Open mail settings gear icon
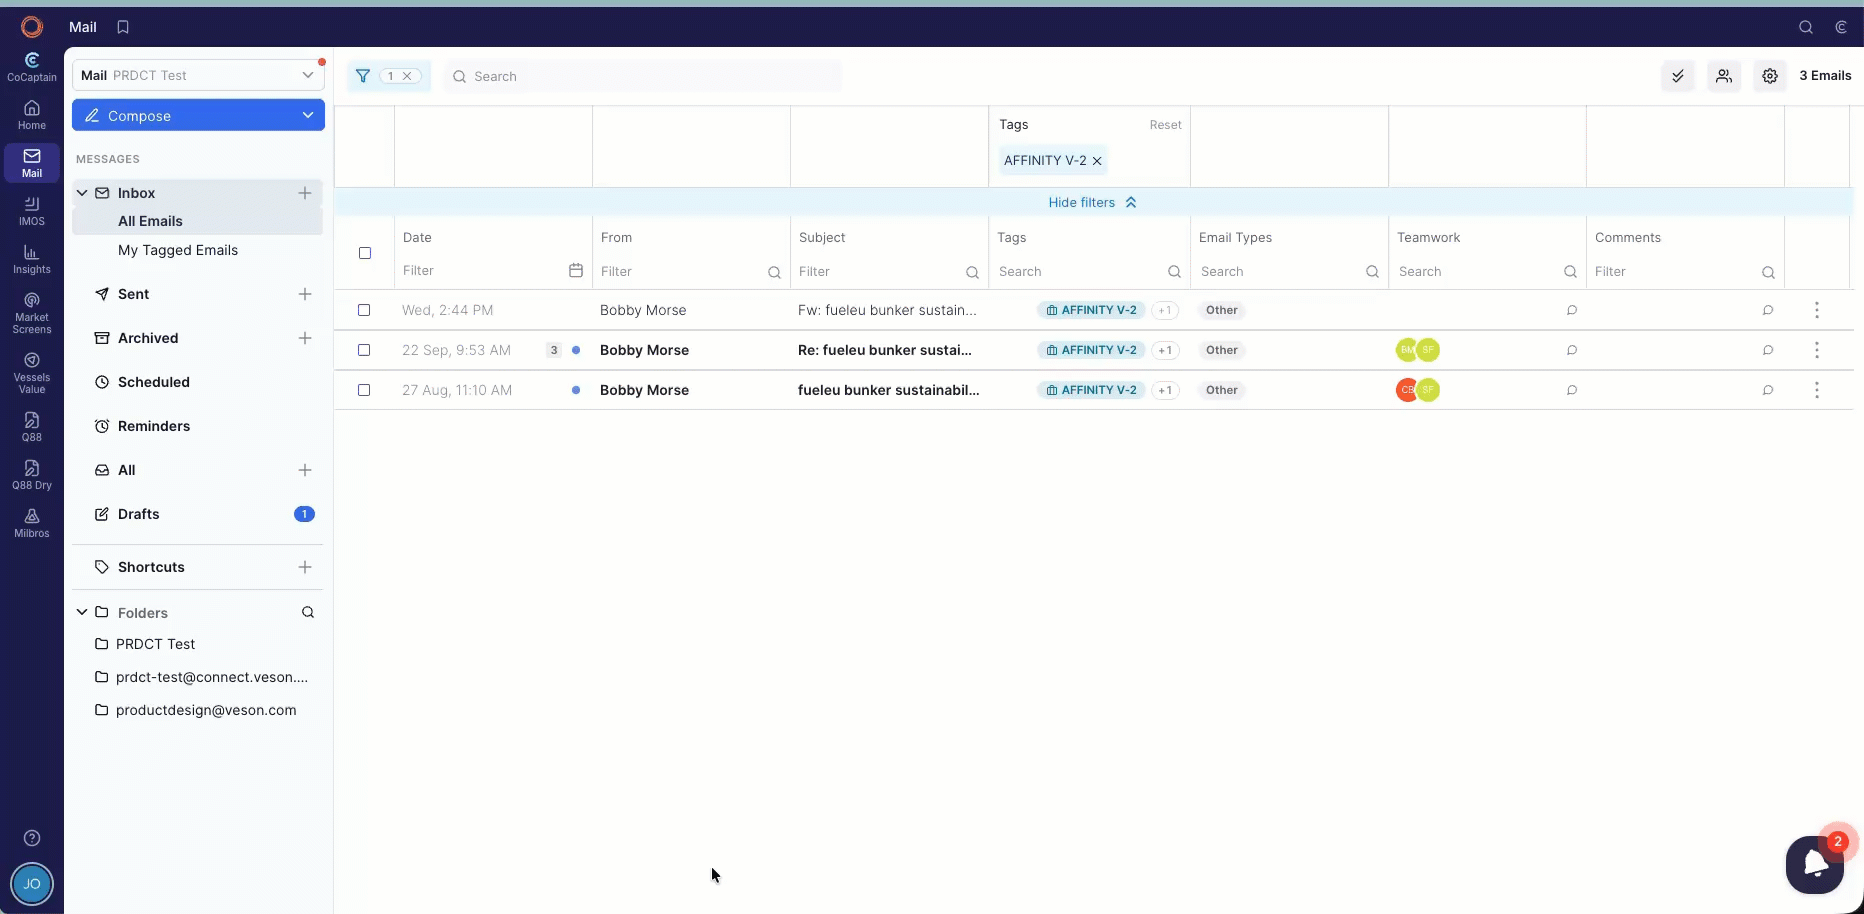Image resolution: width=1864 pixels, height=914 pixels. tap(1770, 76)
